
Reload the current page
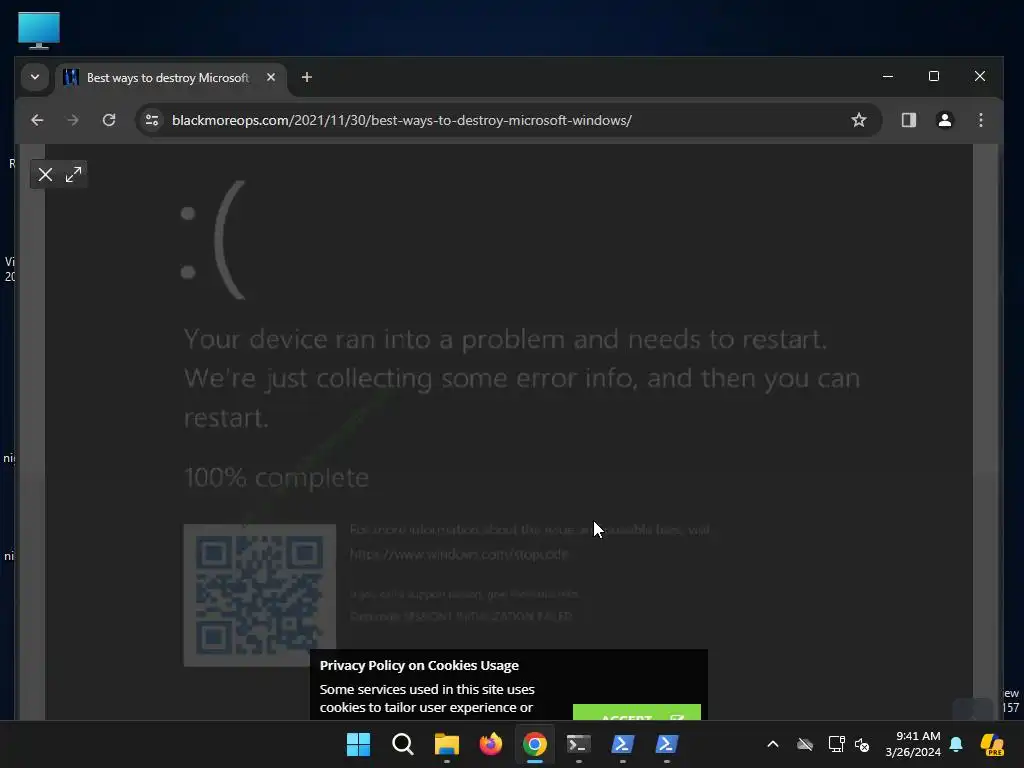tap(109, 120)
